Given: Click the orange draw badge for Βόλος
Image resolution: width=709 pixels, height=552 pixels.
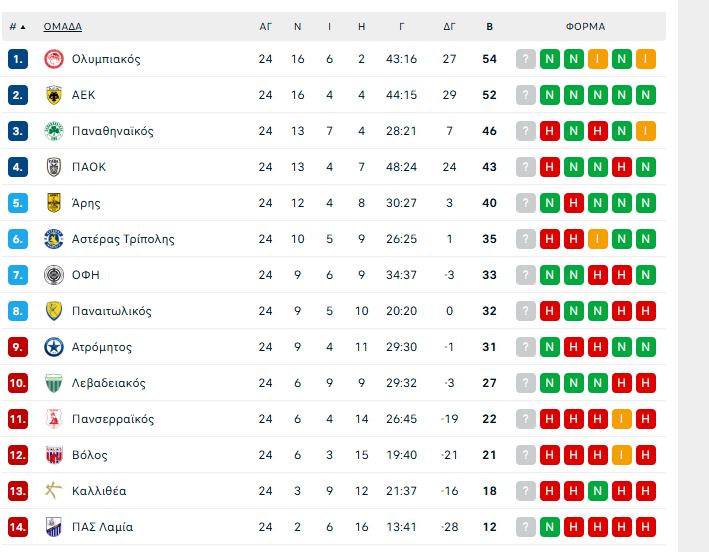Looking at the screenshot, I should [622, 455].
